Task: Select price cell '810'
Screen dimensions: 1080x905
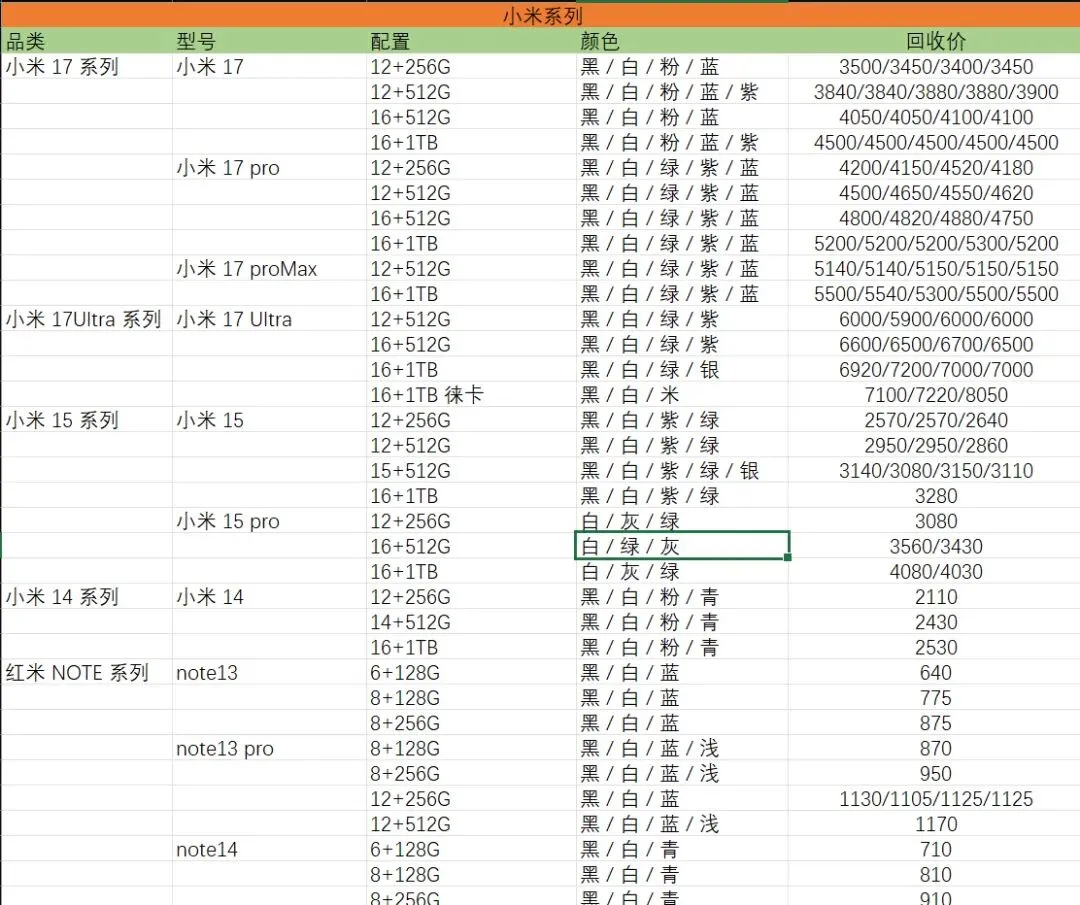Action: click(935, 875)
